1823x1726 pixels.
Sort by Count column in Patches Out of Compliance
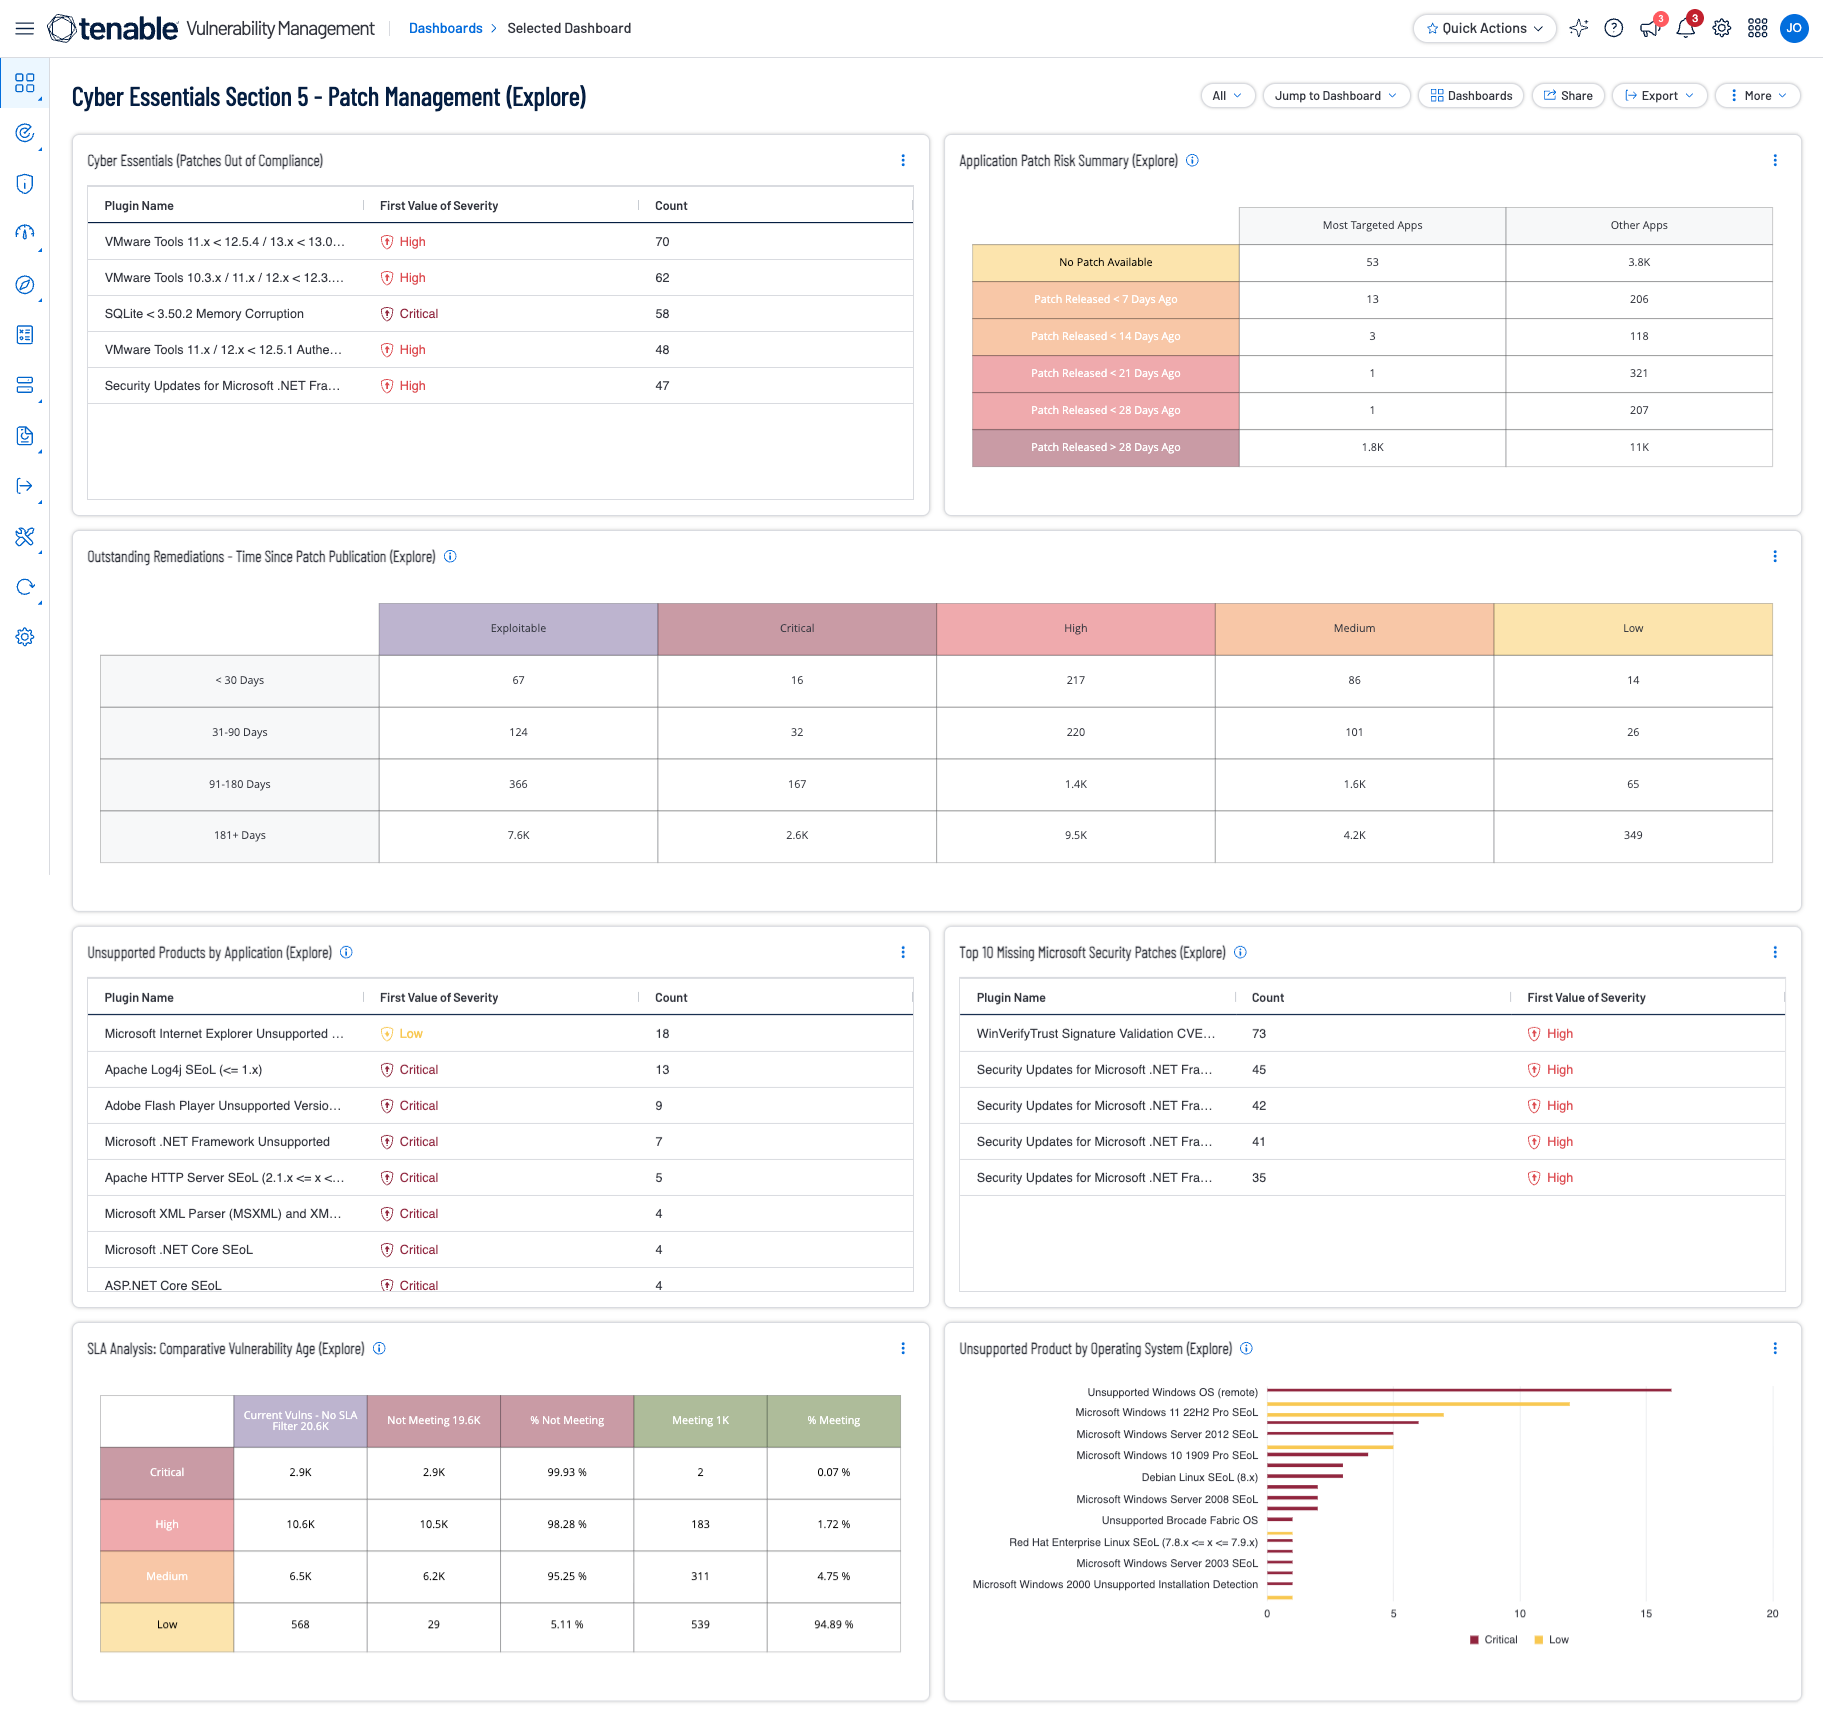(671, 206)
